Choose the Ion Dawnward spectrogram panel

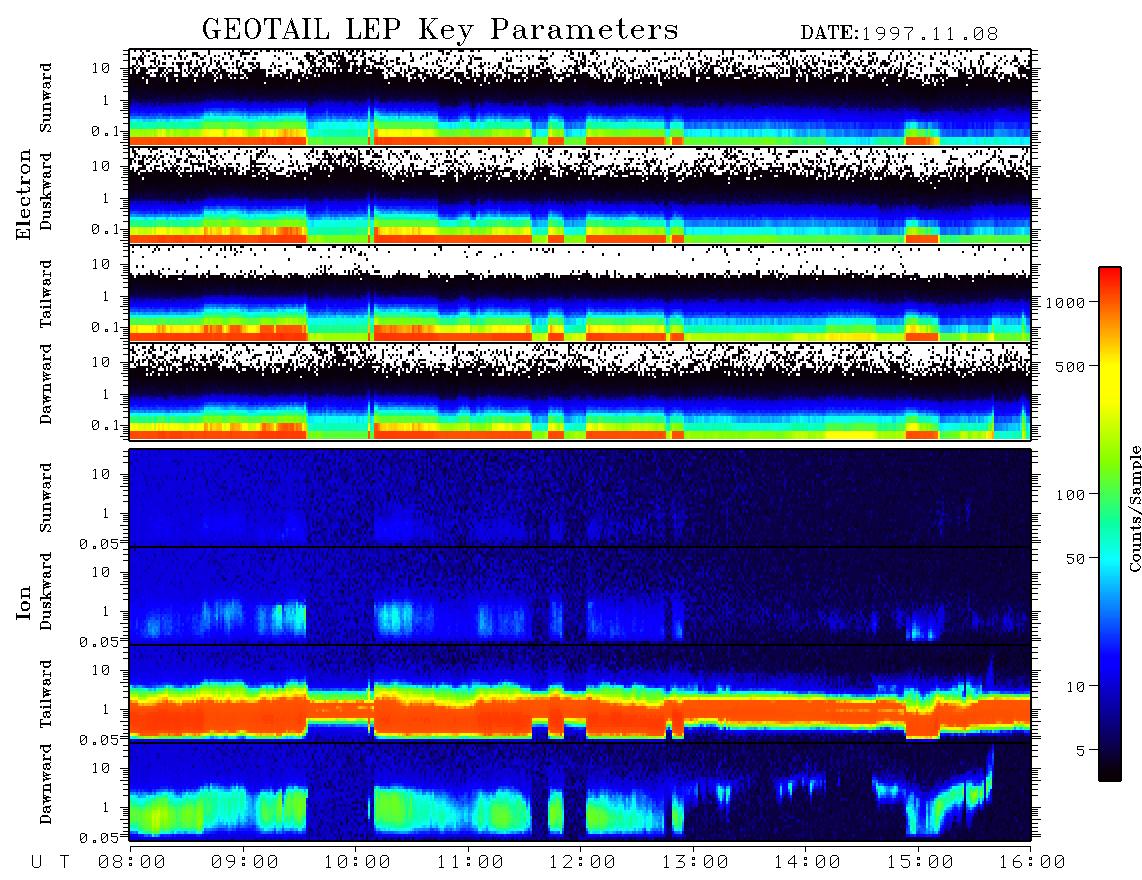pyautogui.click(x=580, y=792)
